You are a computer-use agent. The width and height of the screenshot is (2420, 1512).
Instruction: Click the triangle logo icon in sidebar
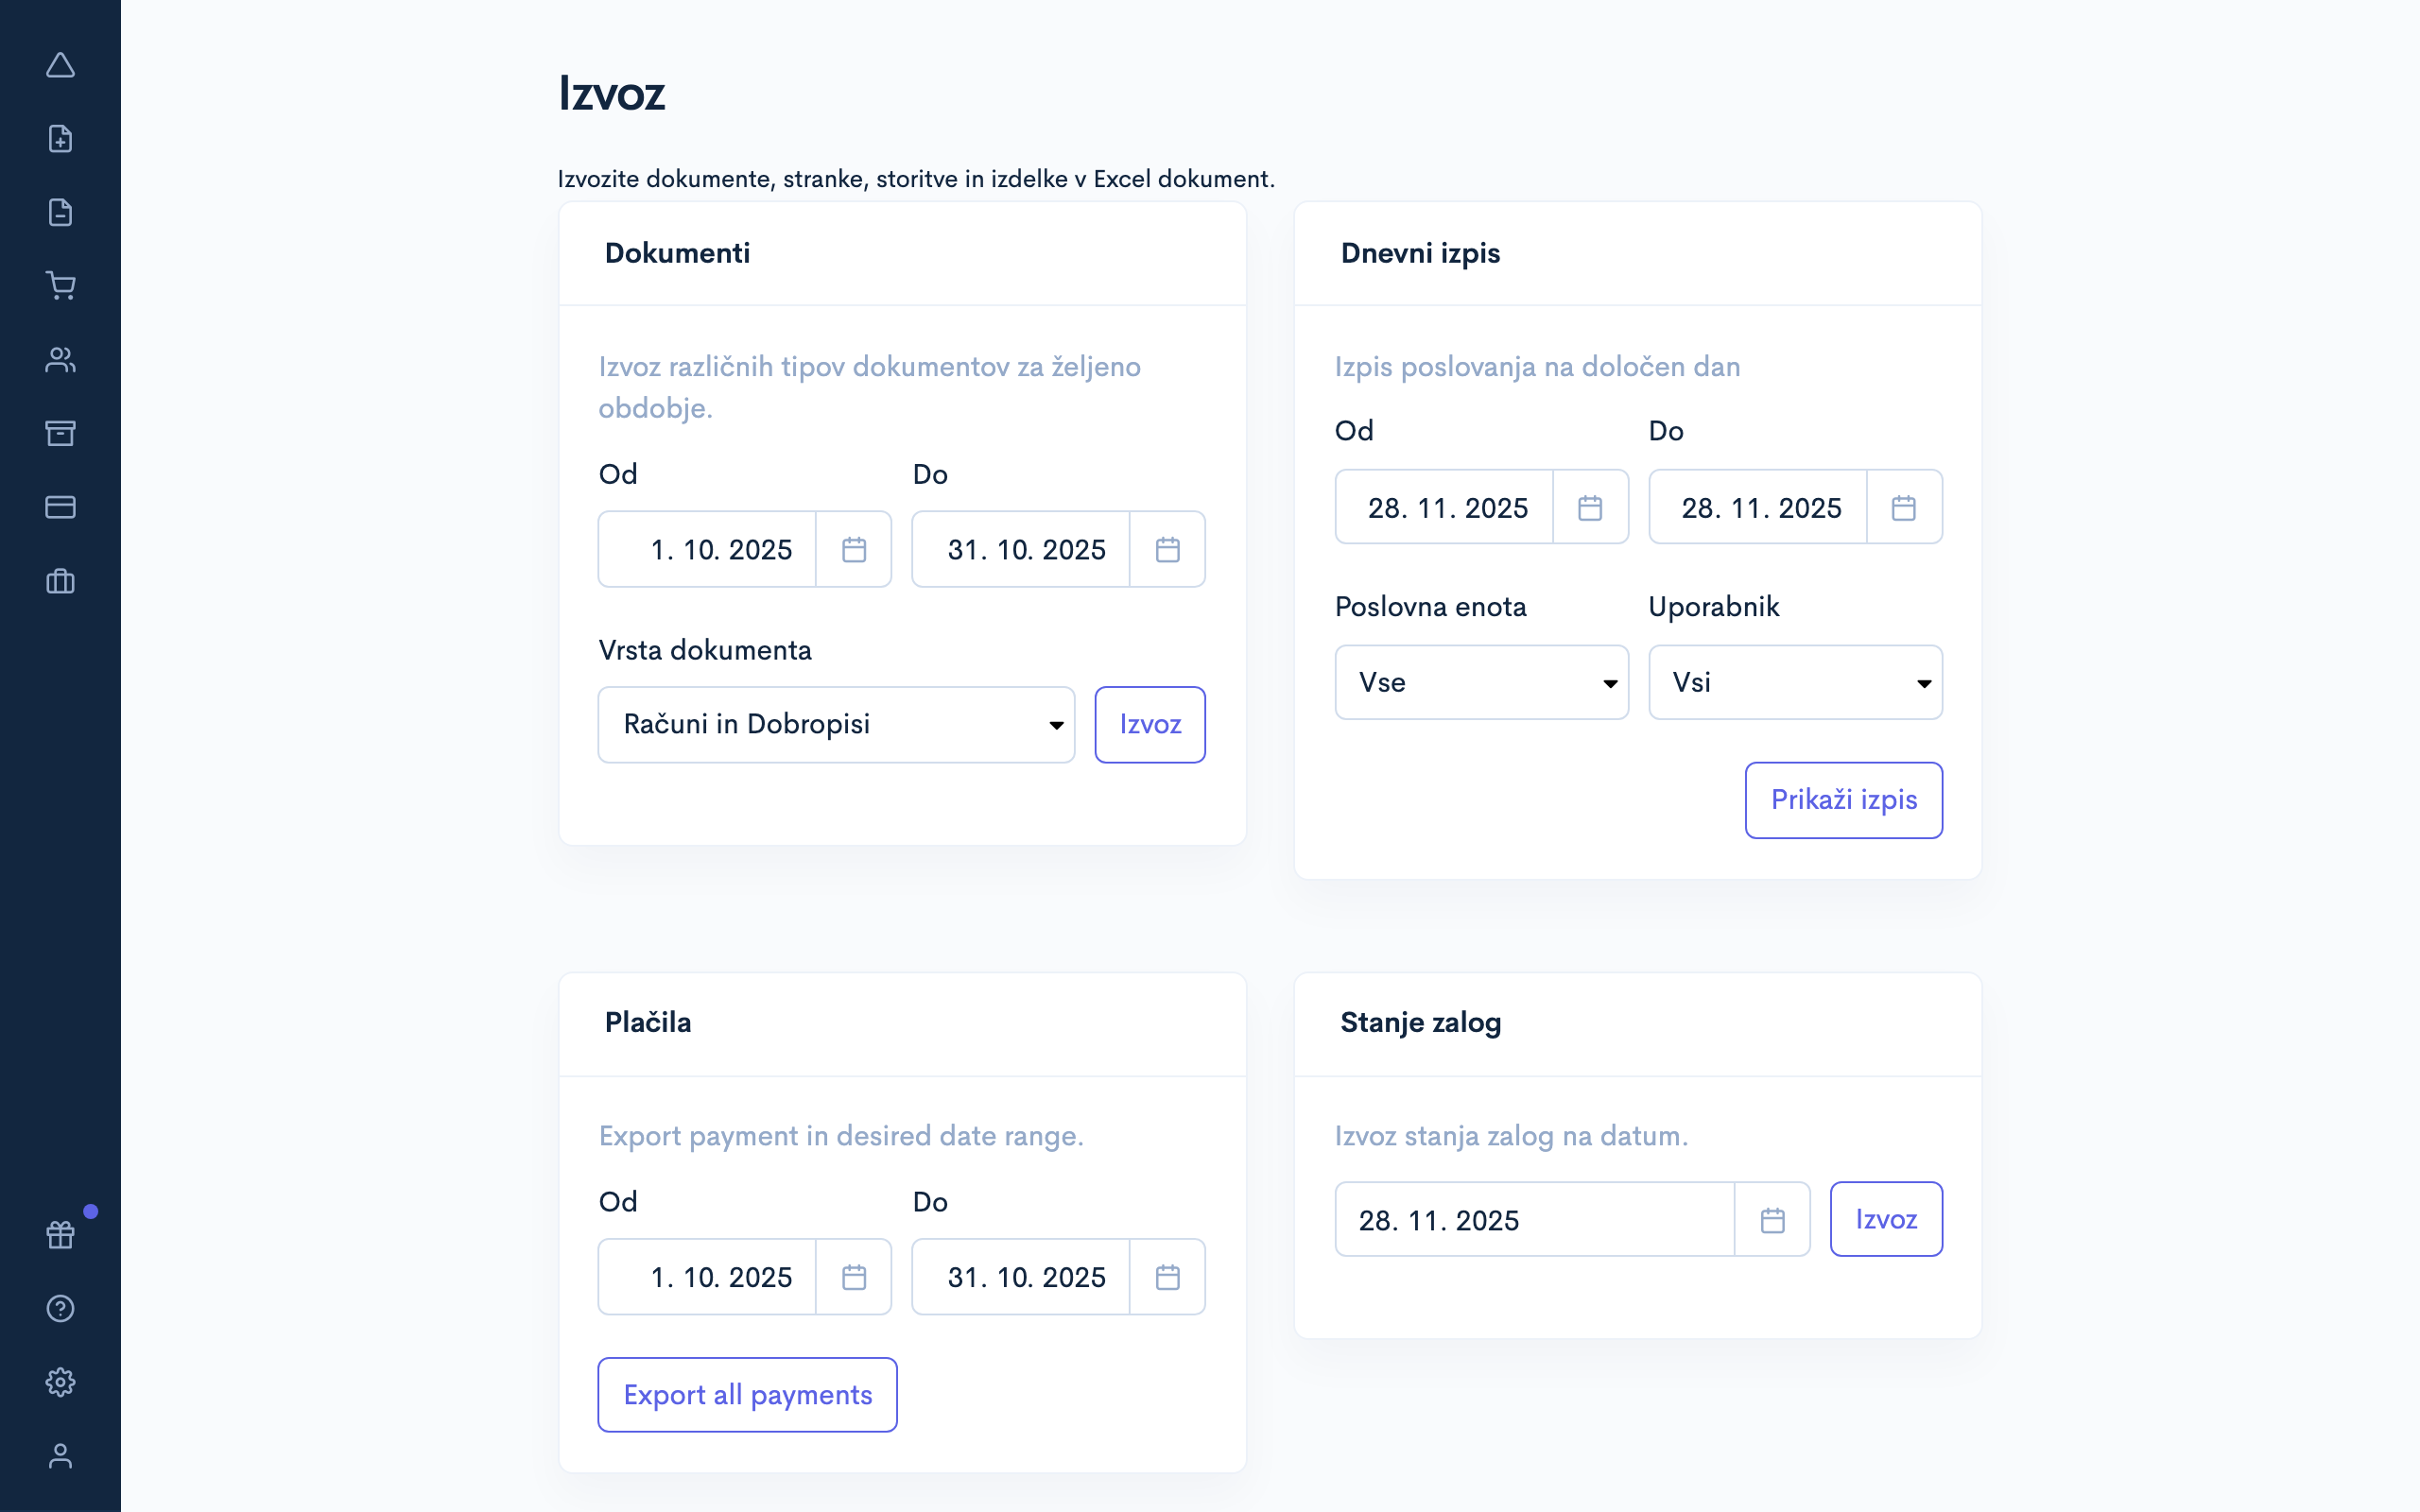coord(60,66)
